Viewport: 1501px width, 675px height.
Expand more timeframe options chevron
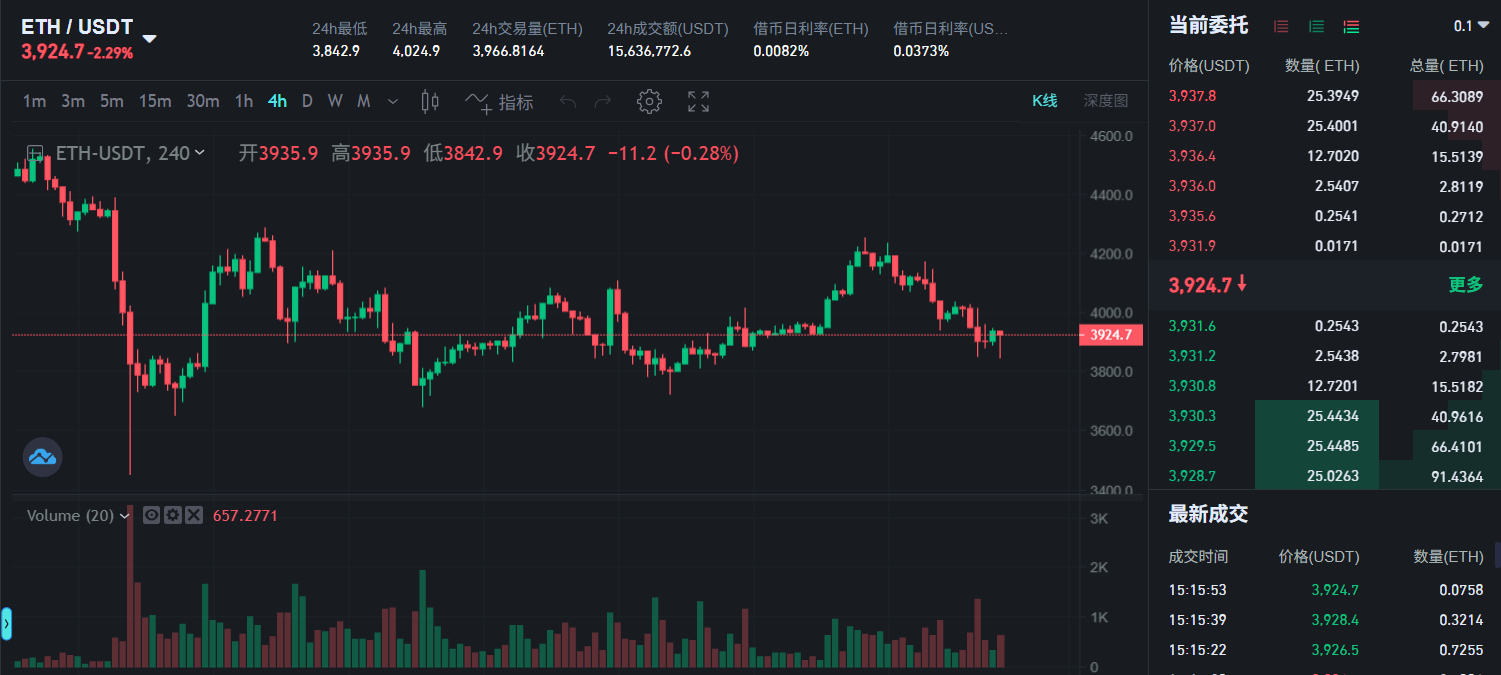pyautogui.click(x=393, y=101)
